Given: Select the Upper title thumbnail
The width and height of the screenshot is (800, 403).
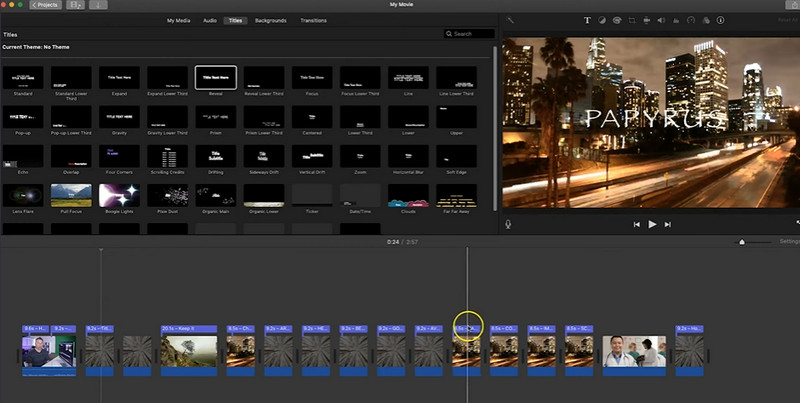Looking at the screenshot, I should point(457,117).
